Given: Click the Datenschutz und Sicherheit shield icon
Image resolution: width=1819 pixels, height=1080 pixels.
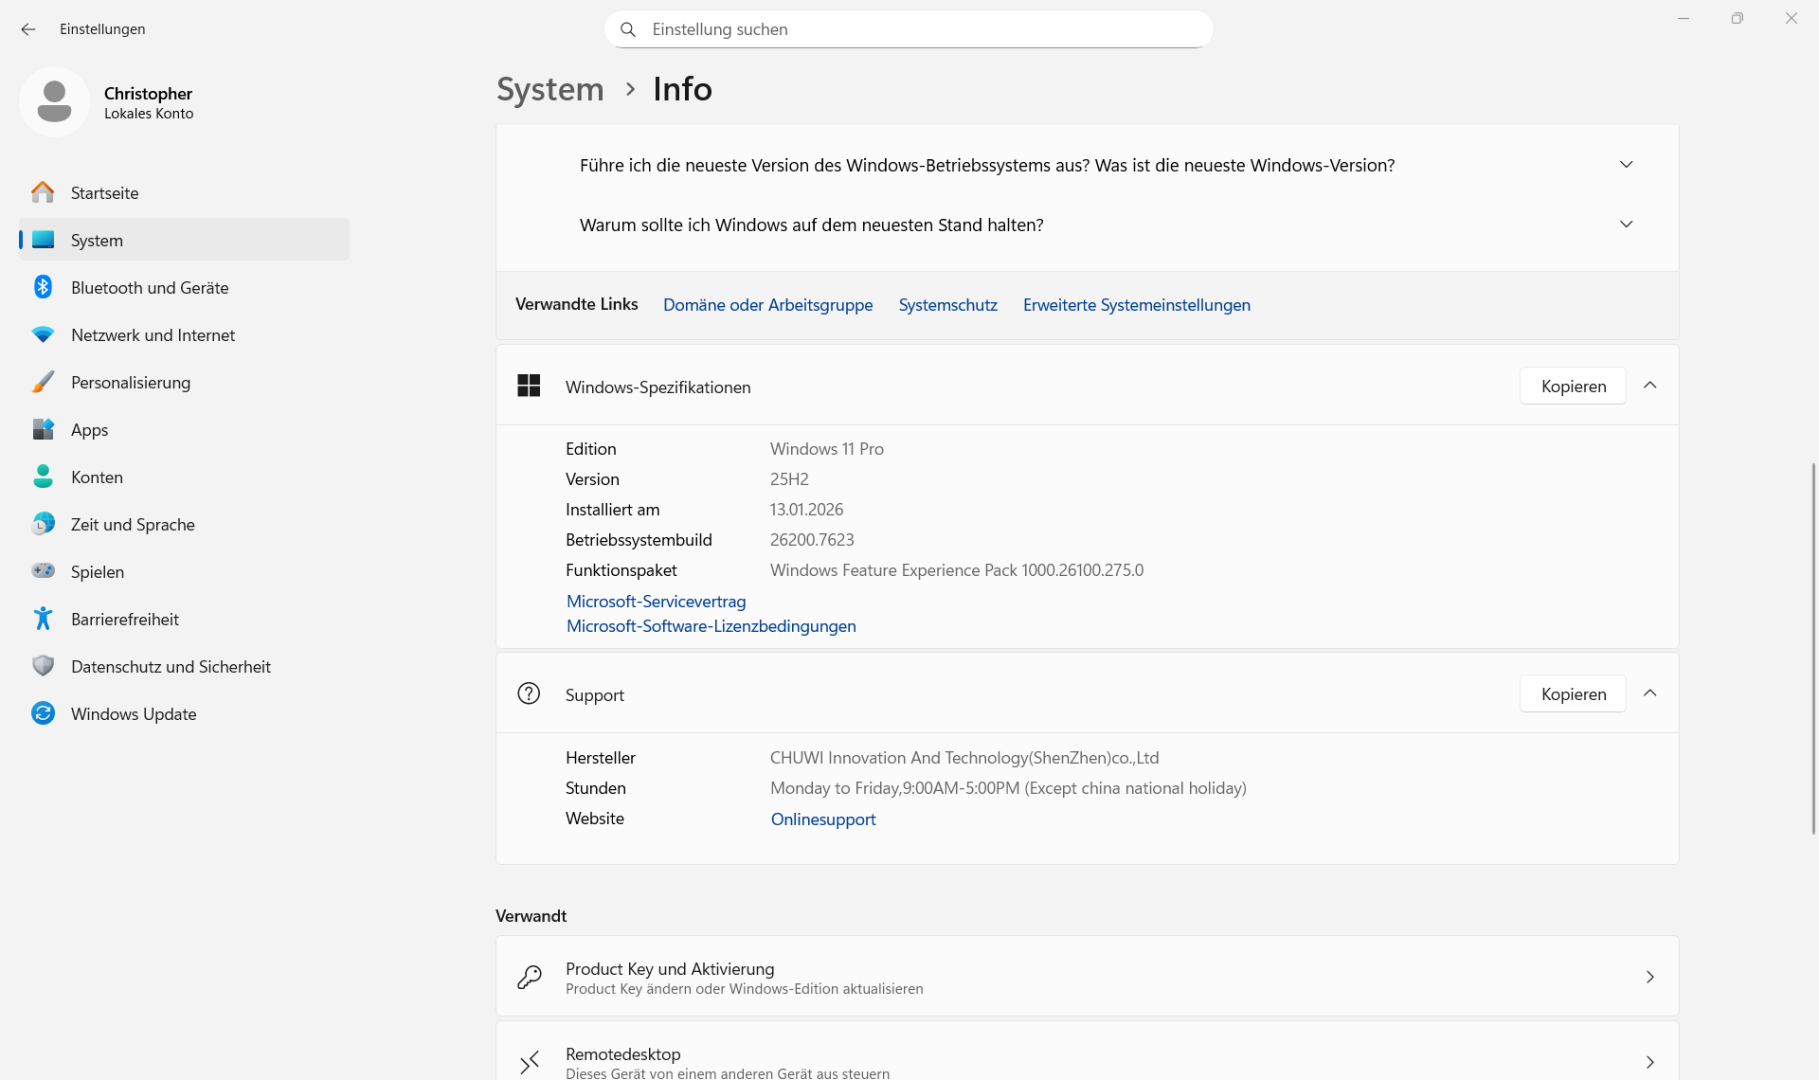Looking at the screenshot, I should point(43,666).
